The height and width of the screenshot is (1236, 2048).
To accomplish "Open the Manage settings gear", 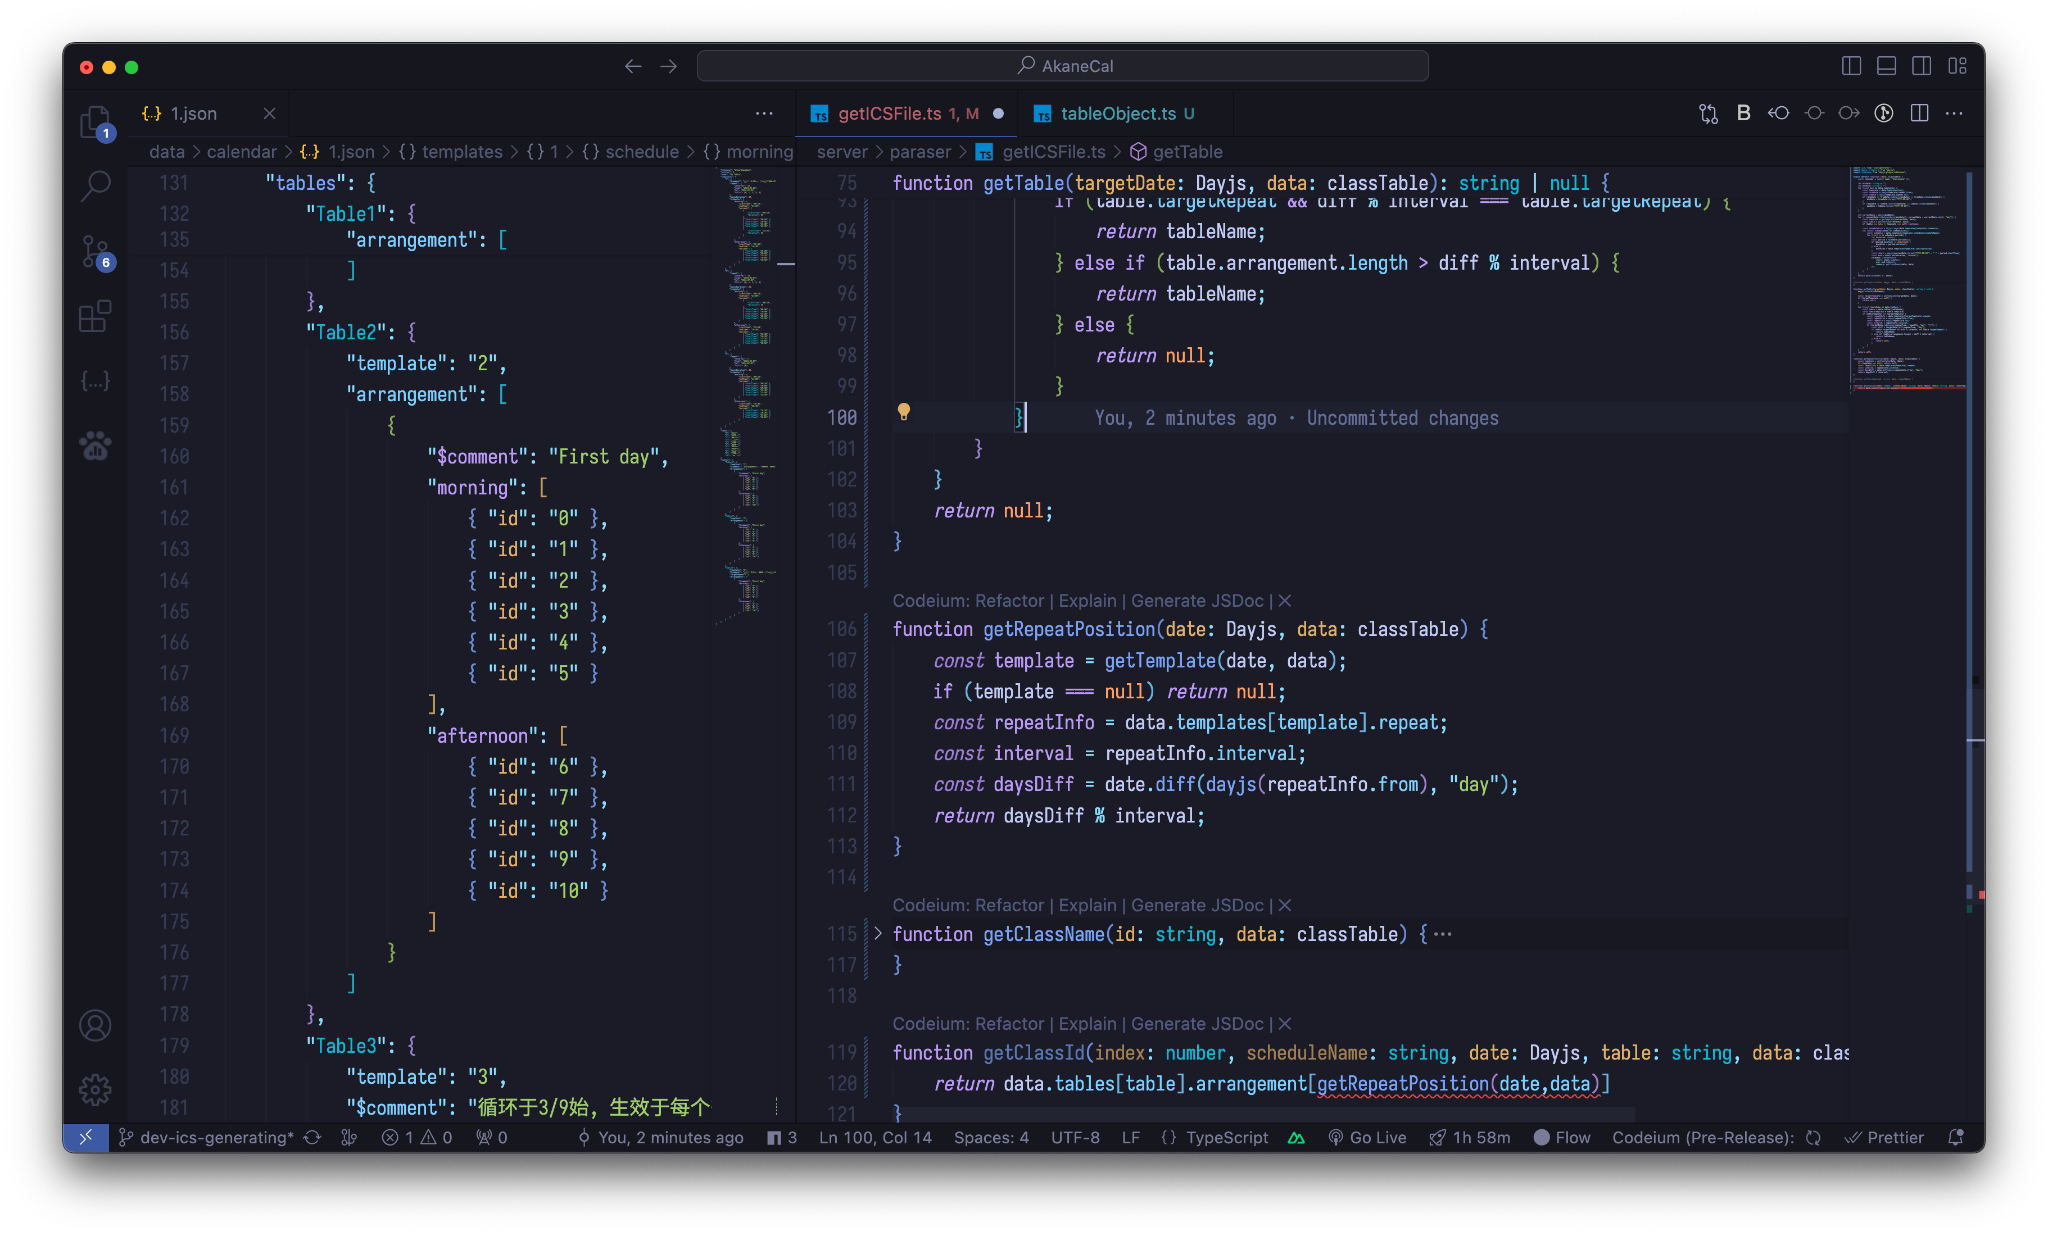I will (95, 1089).
